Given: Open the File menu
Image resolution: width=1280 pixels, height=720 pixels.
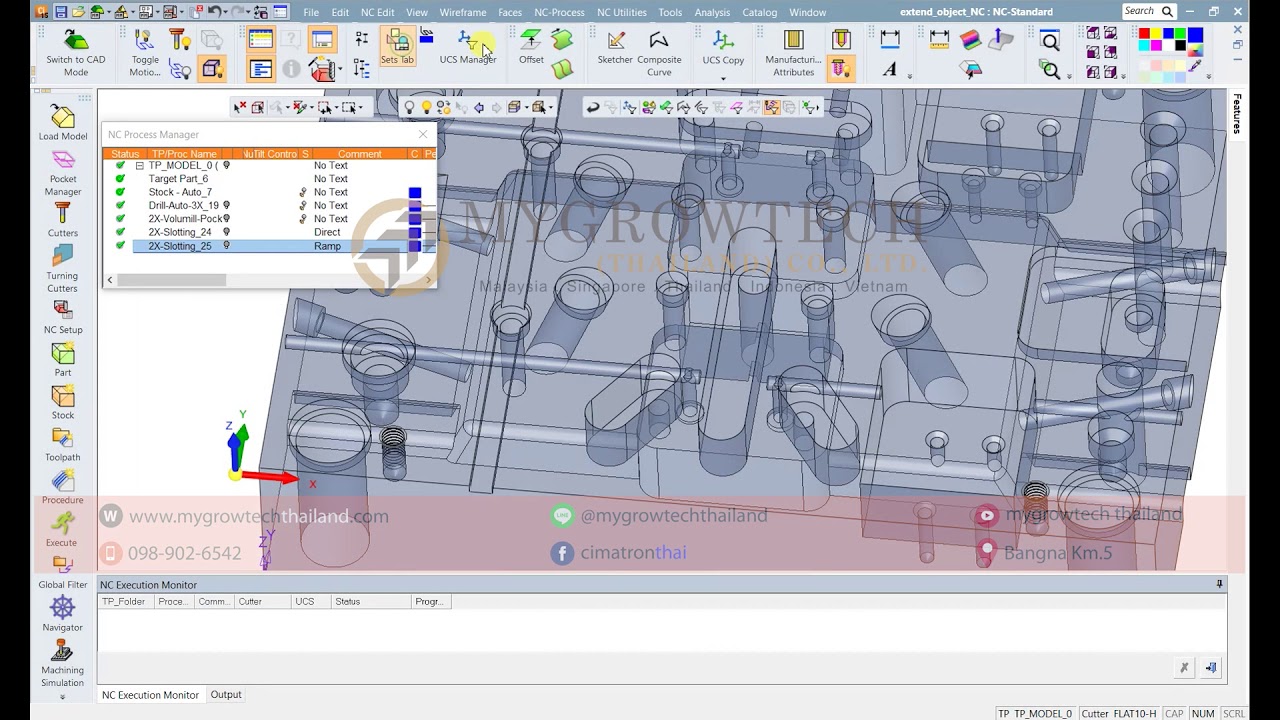Looking at the screenshot, I should pos(311,12).
